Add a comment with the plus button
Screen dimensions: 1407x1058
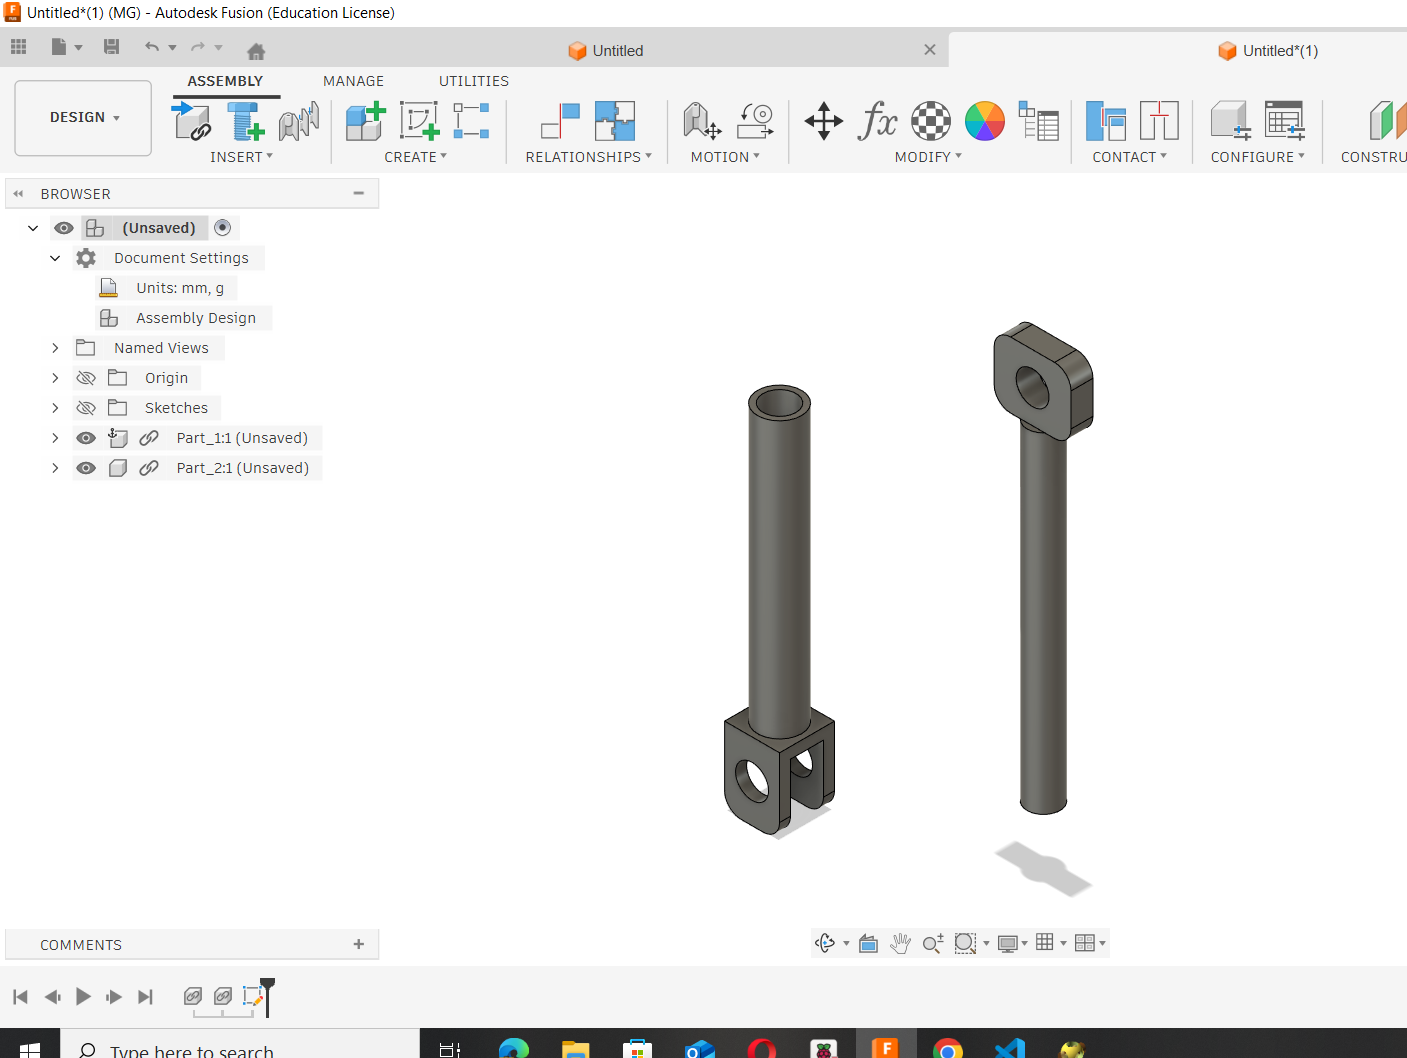coord(359,944)
